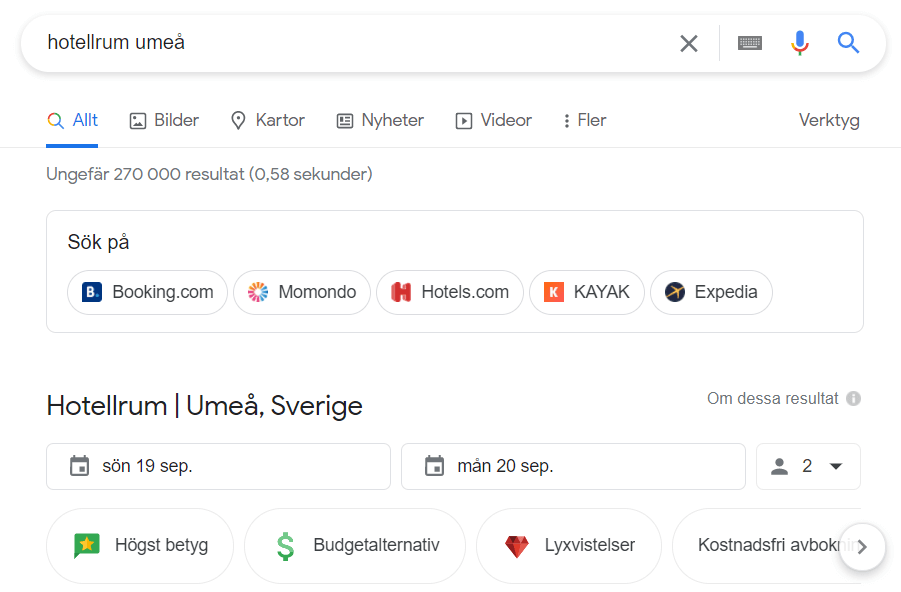Expand the Fler search options menu

pyautogui.click(x=585, y=121)
